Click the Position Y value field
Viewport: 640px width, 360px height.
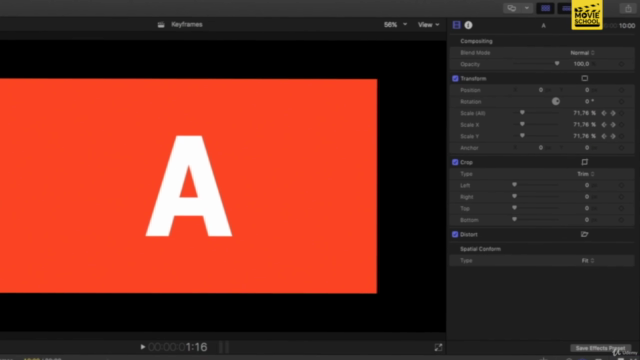tap(587, 90)
